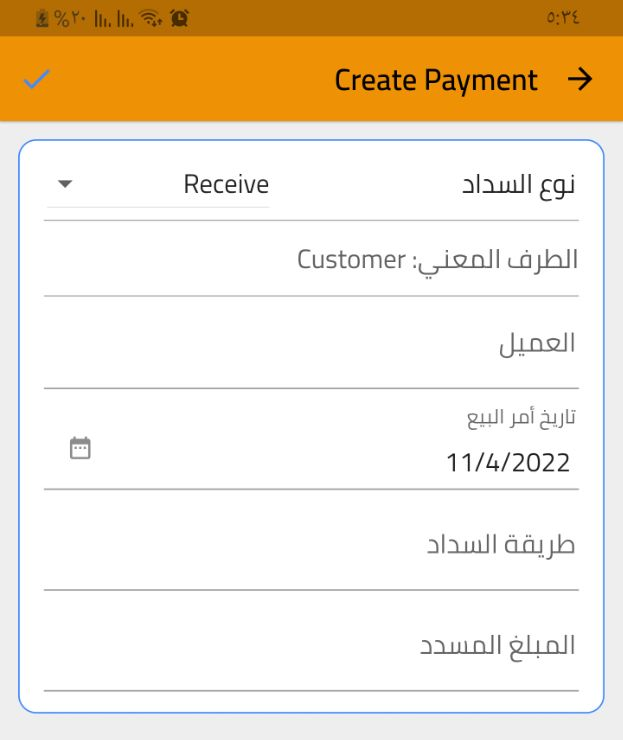
Task: Open the calendar date picker icon
Action: (80, 448)
